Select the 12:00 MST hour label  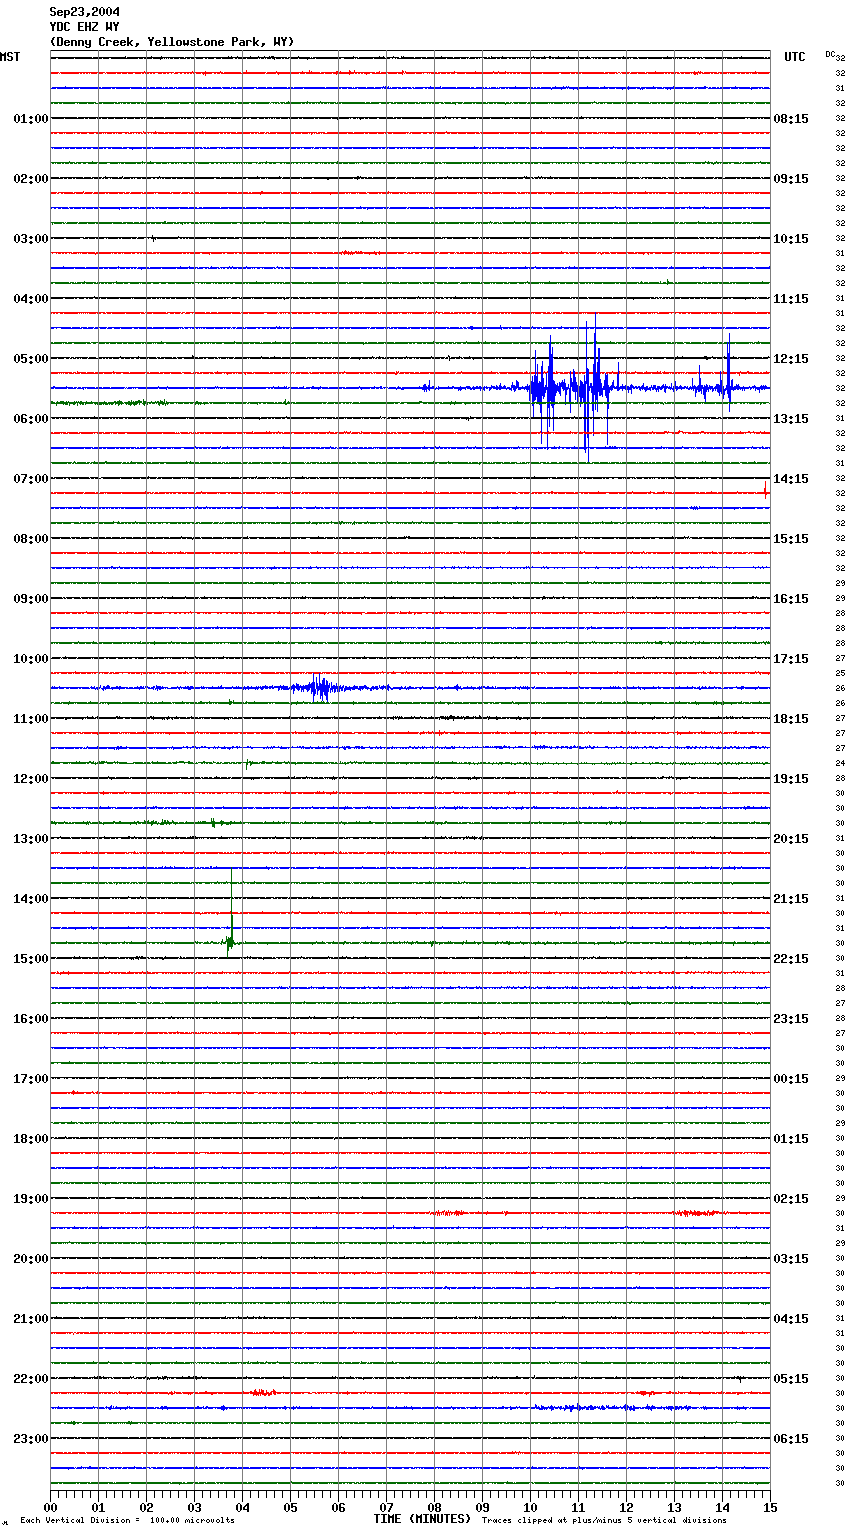click(x=31, y=779)
